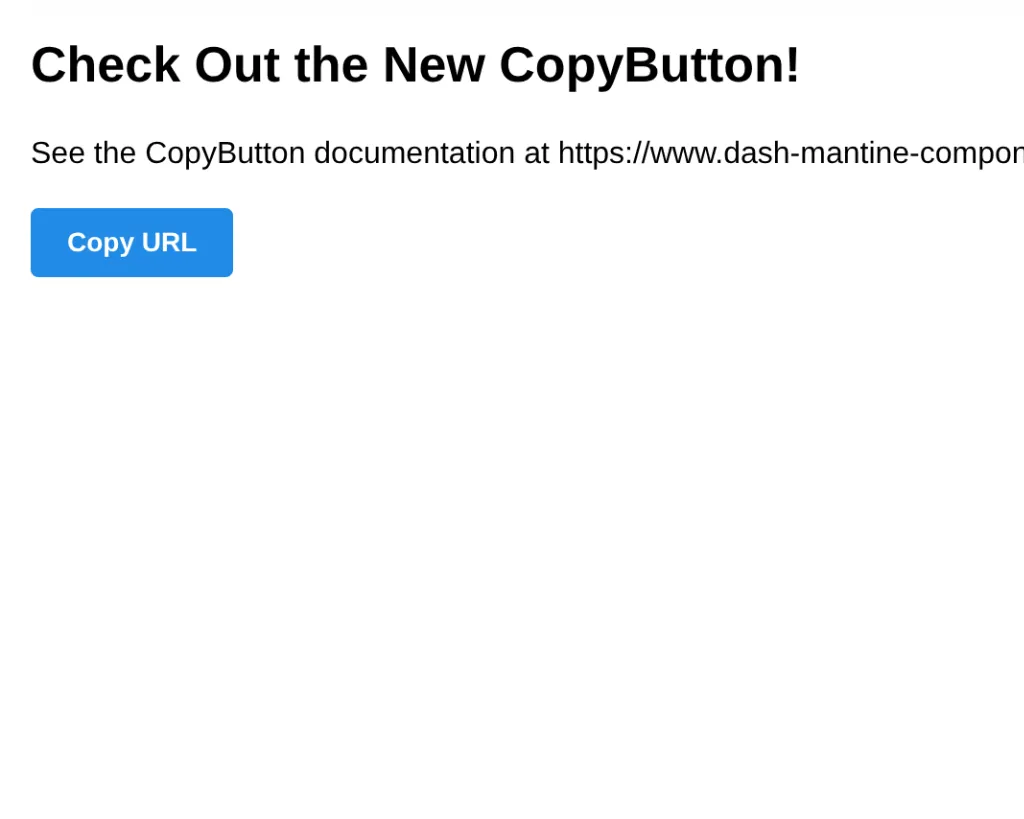The width and height of the screenshot is (1024, 819).
Task: Click the word 'at' before the URL
Action: coord(536,153)
